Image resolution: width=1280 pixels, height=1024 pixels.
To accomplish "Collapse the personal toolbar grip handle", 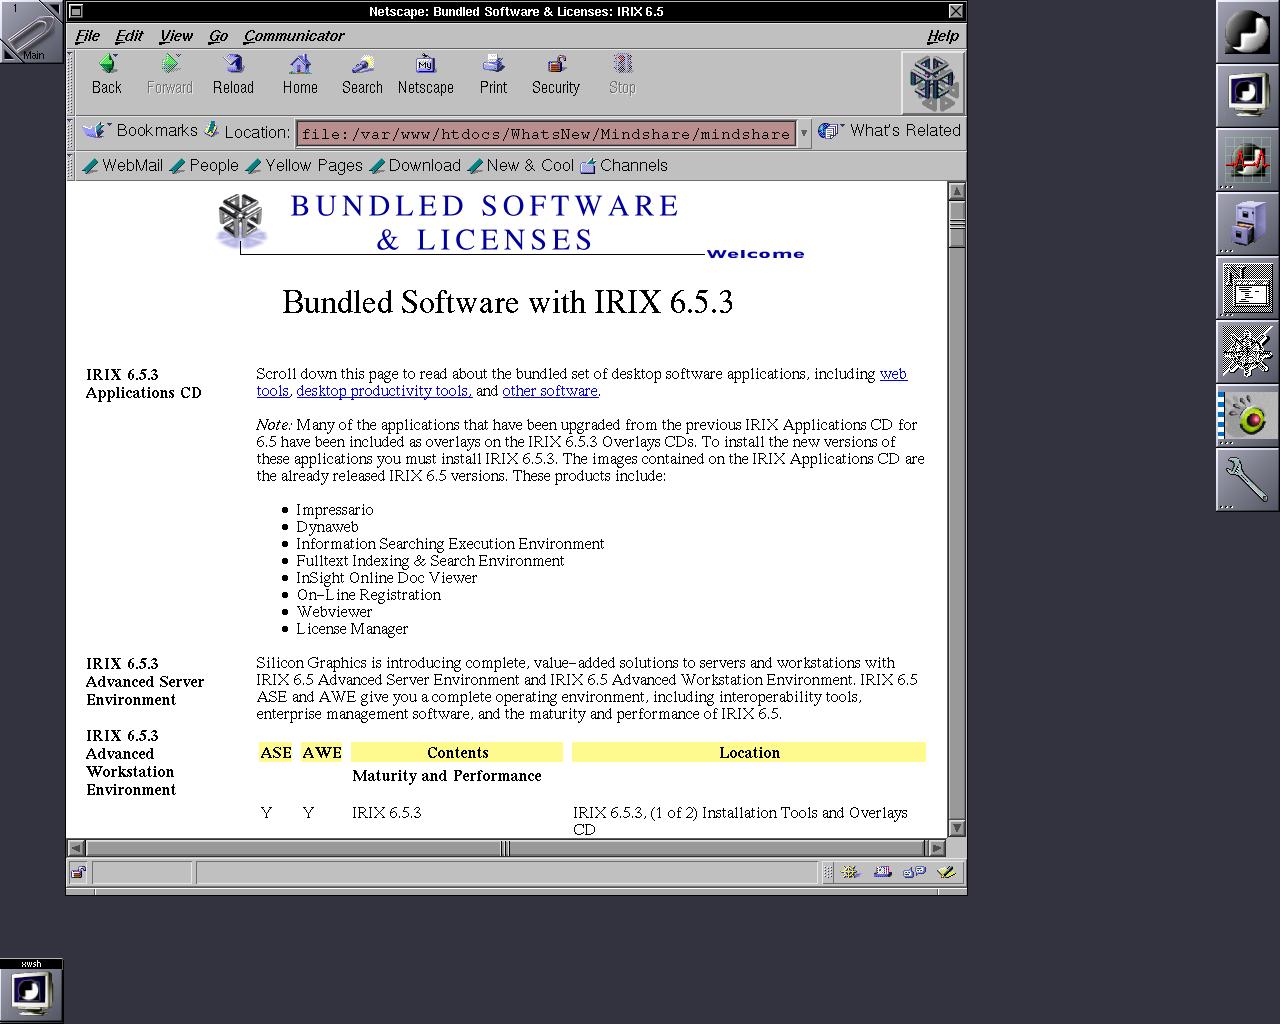I will tap(71, 166).
